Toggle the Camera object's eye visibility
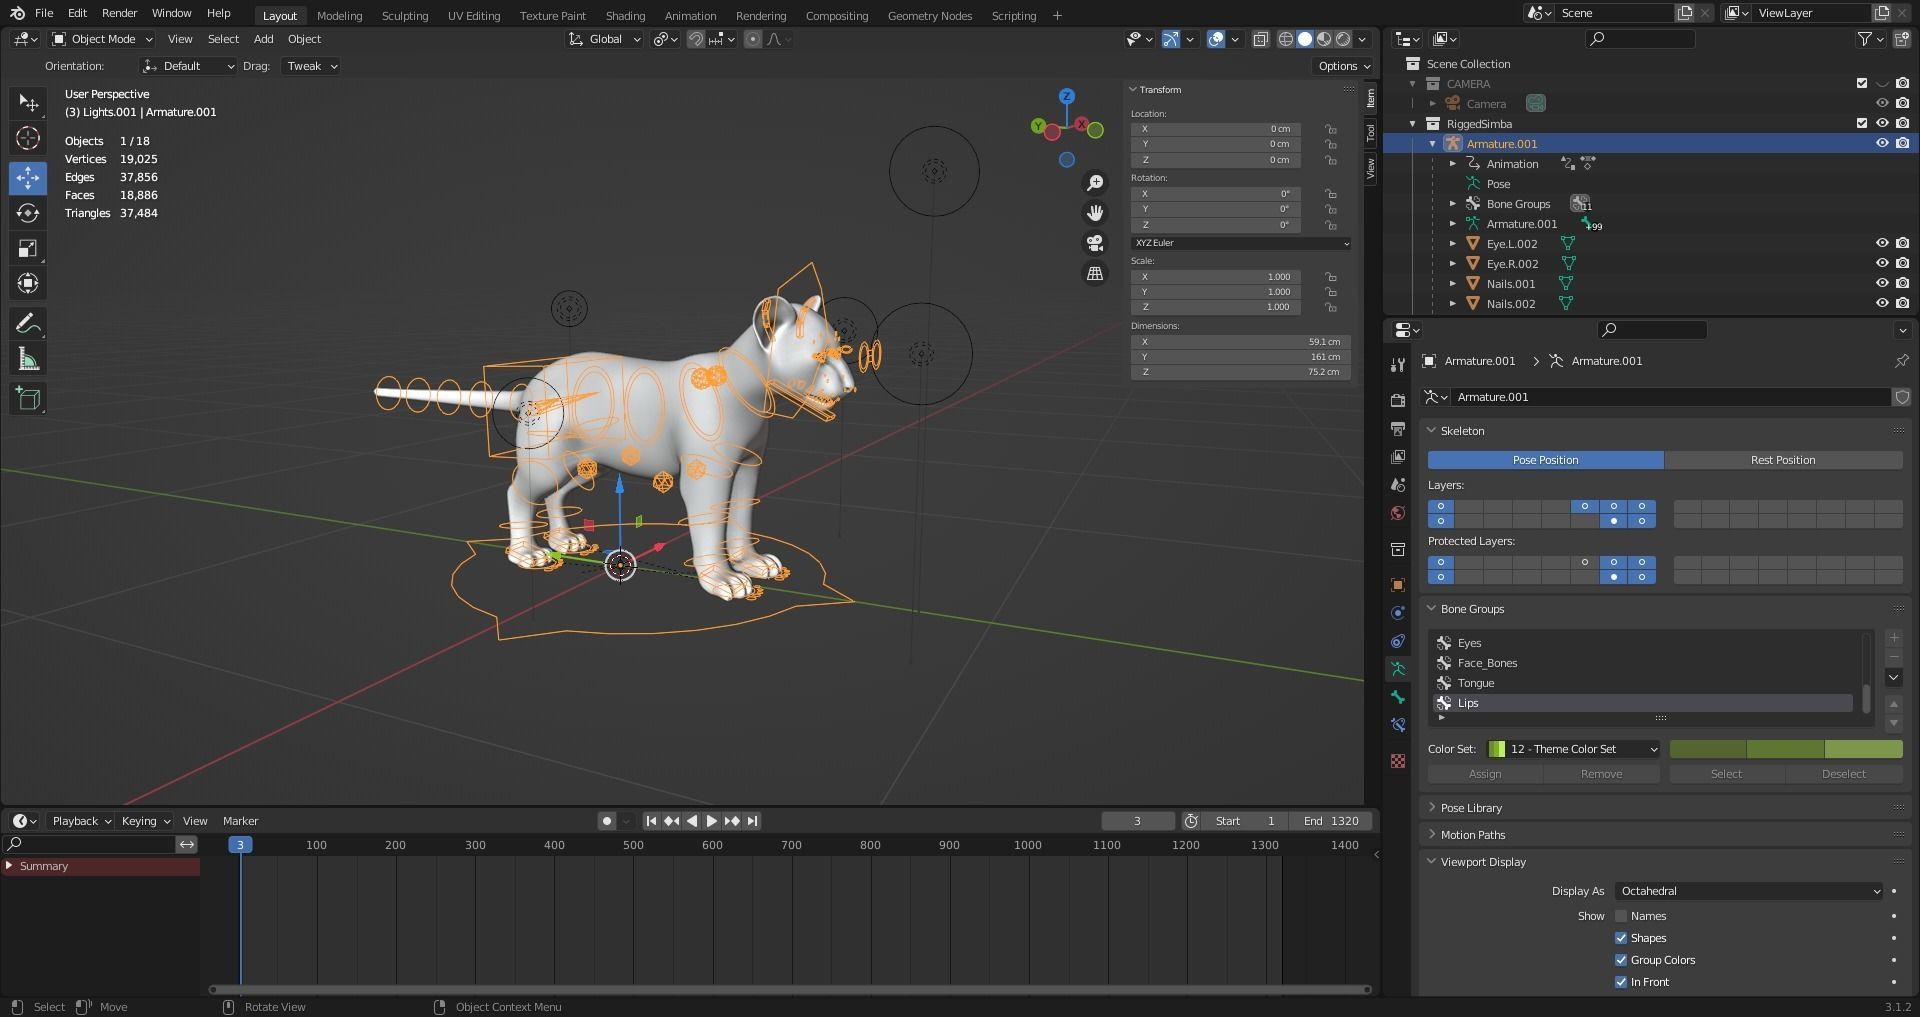The image size is (1920, 1017). (x=1881, y=103)
